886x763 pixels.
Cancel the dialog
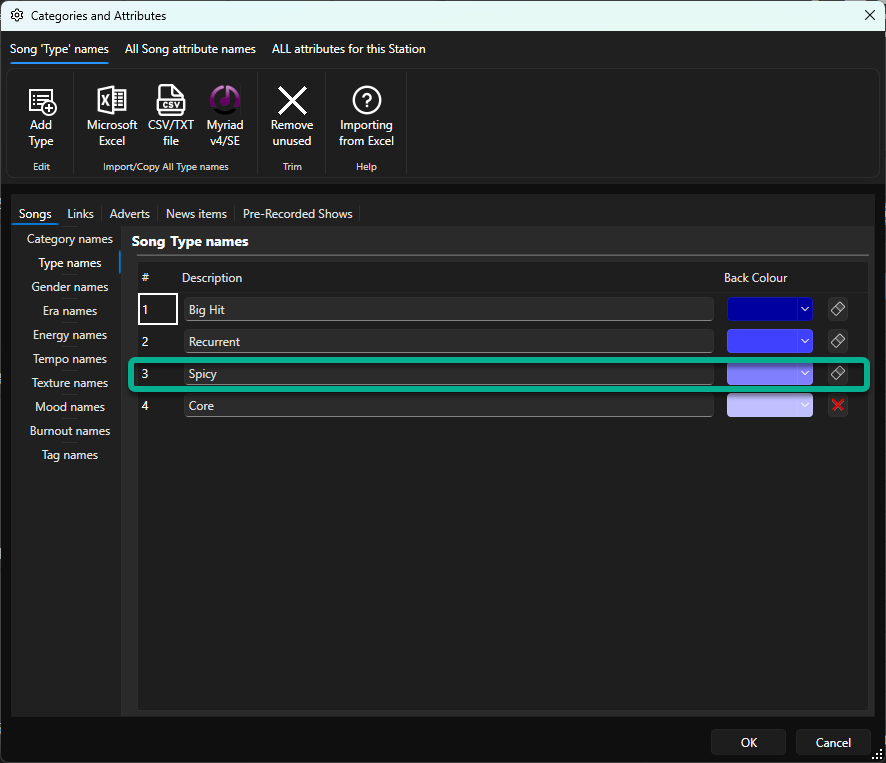tap(833, 742)
